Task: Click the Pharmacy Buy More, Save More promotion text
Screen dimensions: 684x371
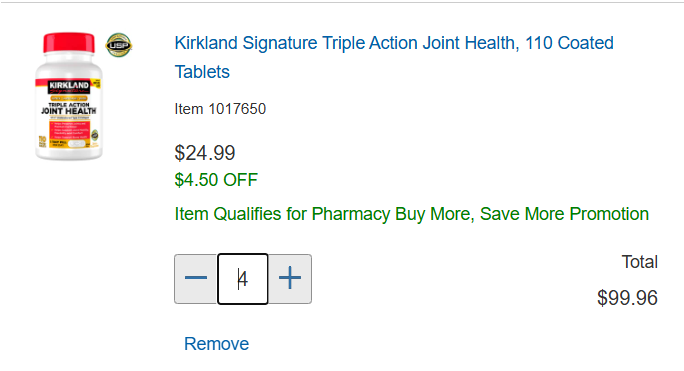Action: (x=411, y=214)
